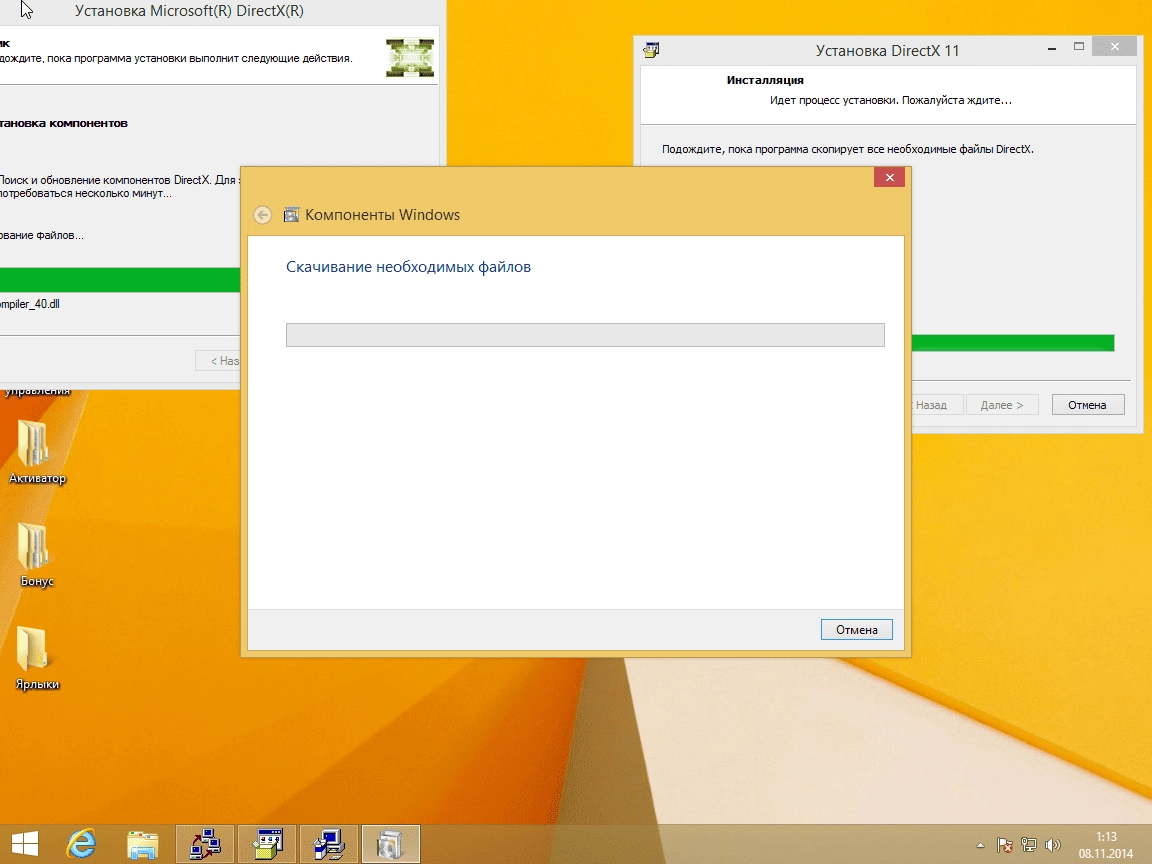Maximize the Установка DirectX 11 window
Viewport: 1152px width, 864px height.
click(1079, 48)
